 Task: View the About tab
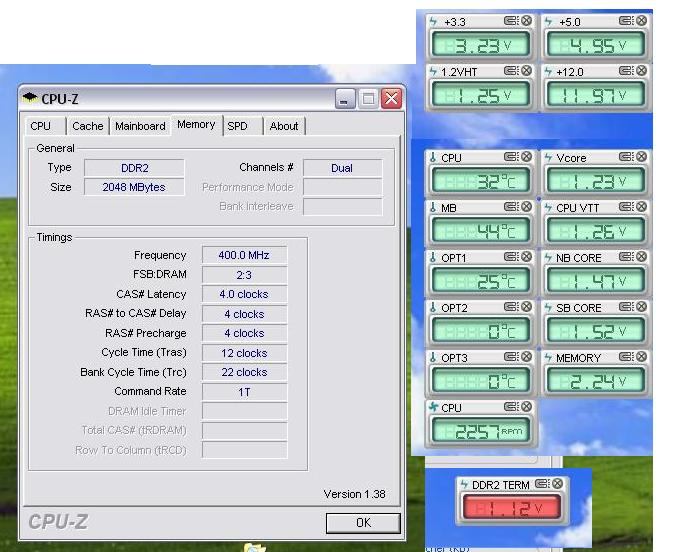[284, 126]
